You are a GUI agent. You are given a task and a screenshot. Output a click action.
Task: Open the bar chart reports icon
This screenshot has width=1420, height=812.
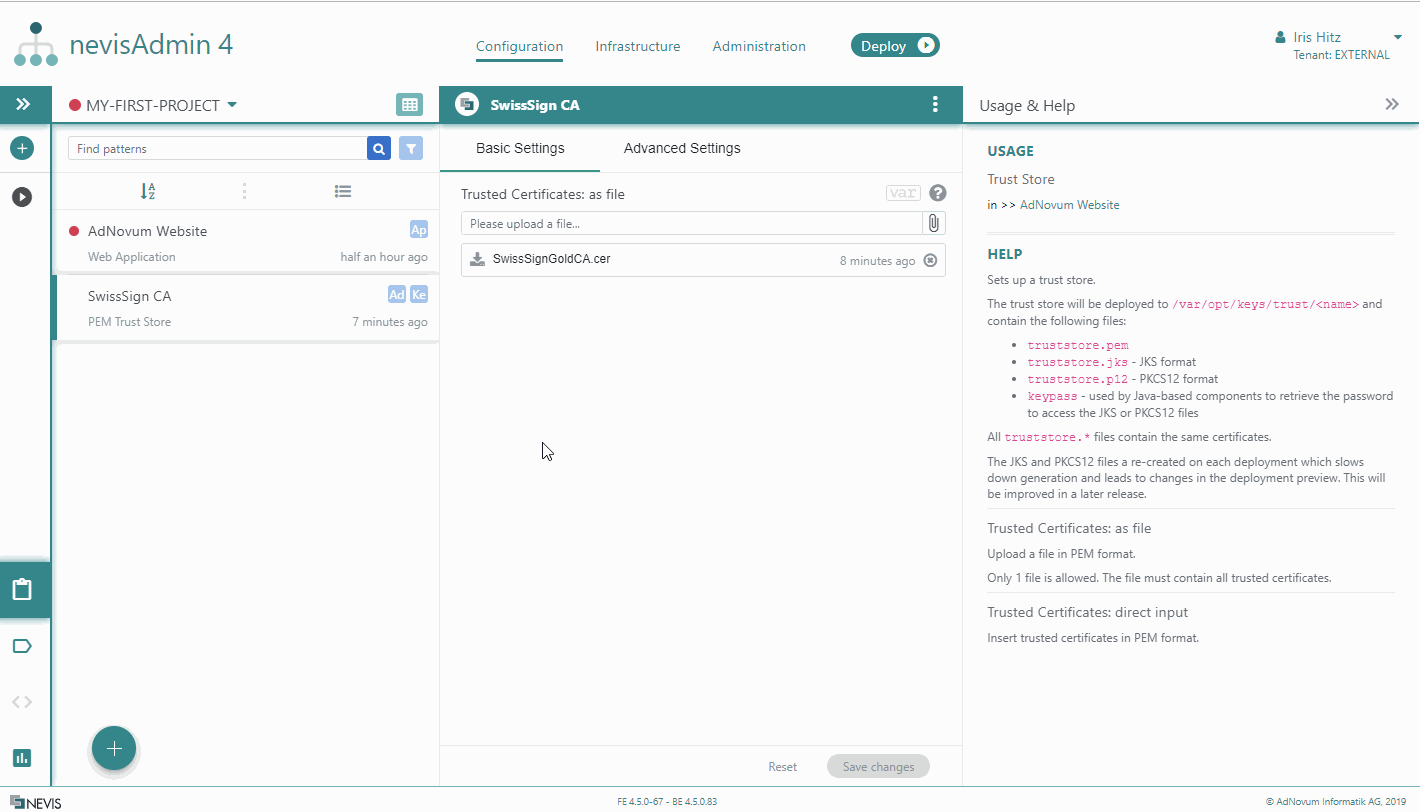click(22, 757)
